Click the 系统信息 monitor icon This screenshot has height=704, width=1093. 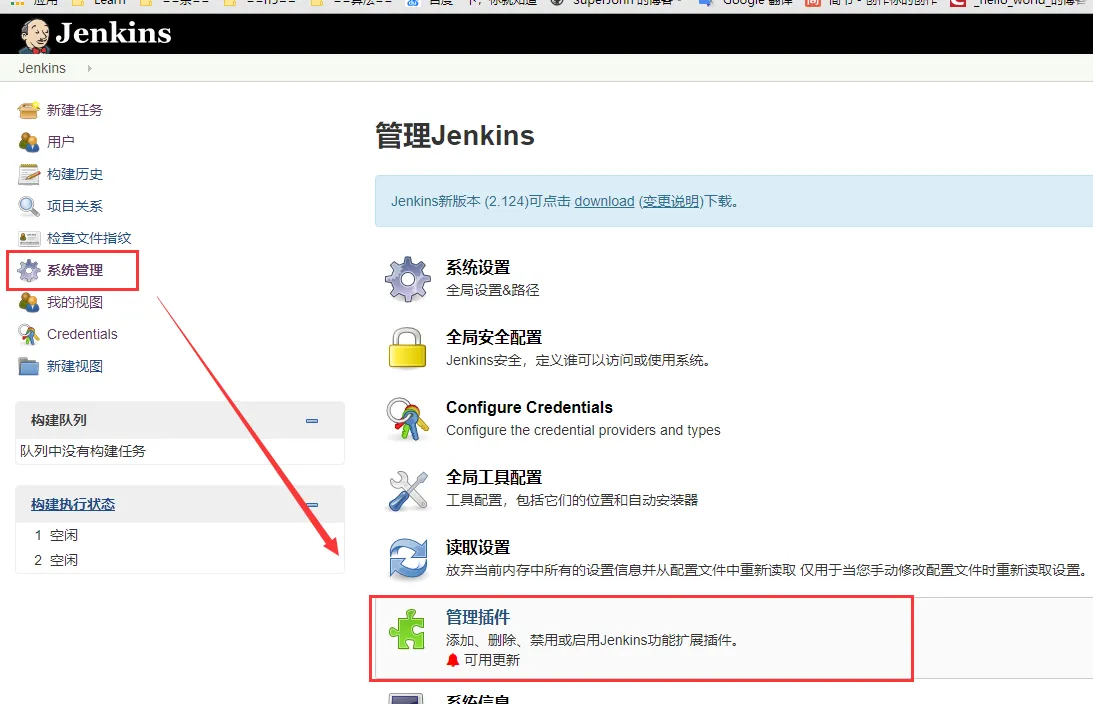click(x=406, y=698)
